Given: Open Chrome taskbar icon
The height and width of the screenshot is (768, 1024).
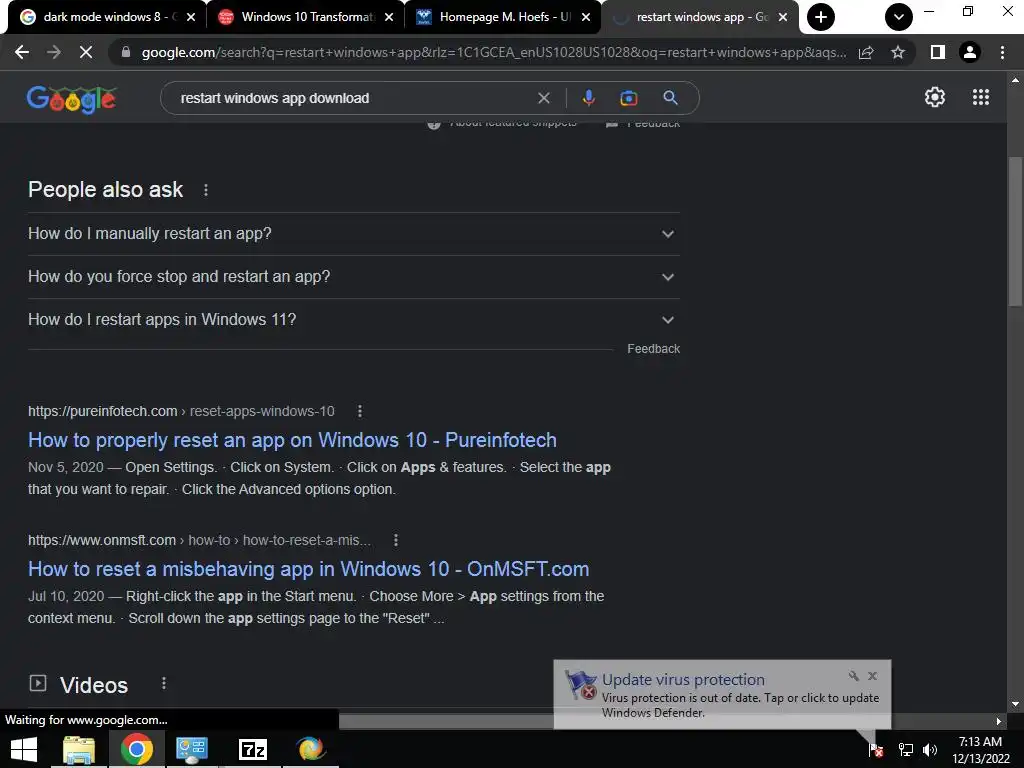Looking at the screenshot, I should (136, 749).
